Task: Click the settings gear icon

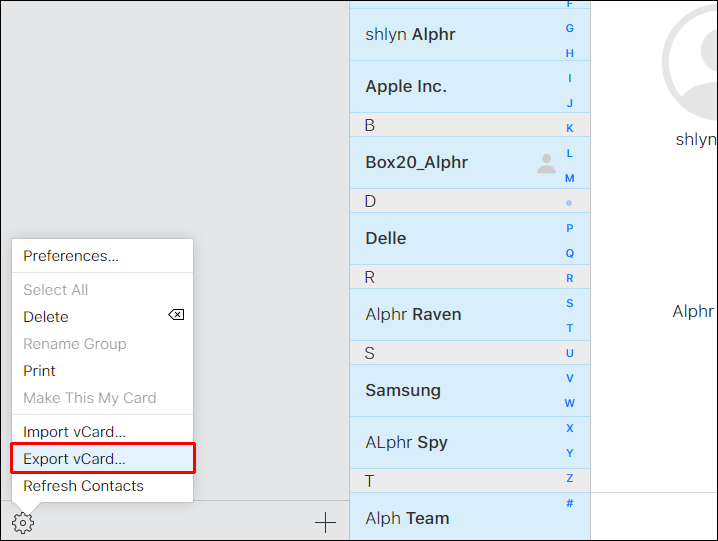Action: pyautogui.click(x=22, y=522)
